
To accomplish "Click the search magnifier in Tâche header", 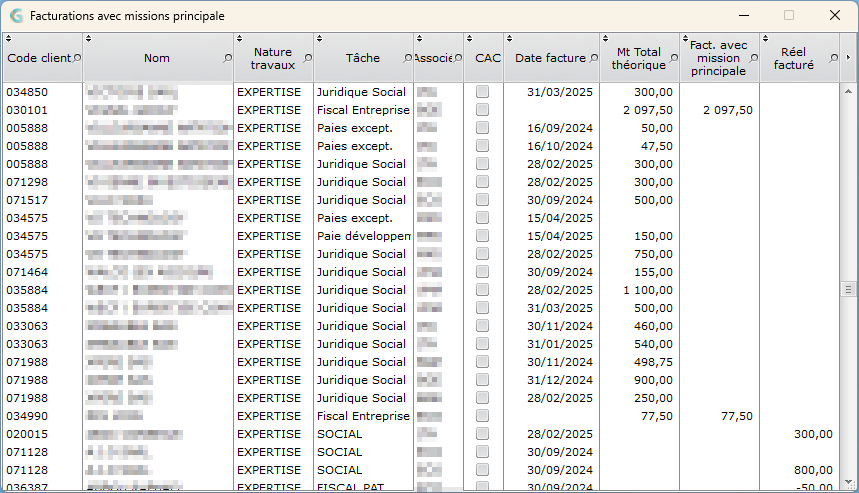I will pyautogui.click(x=408, y=58).
